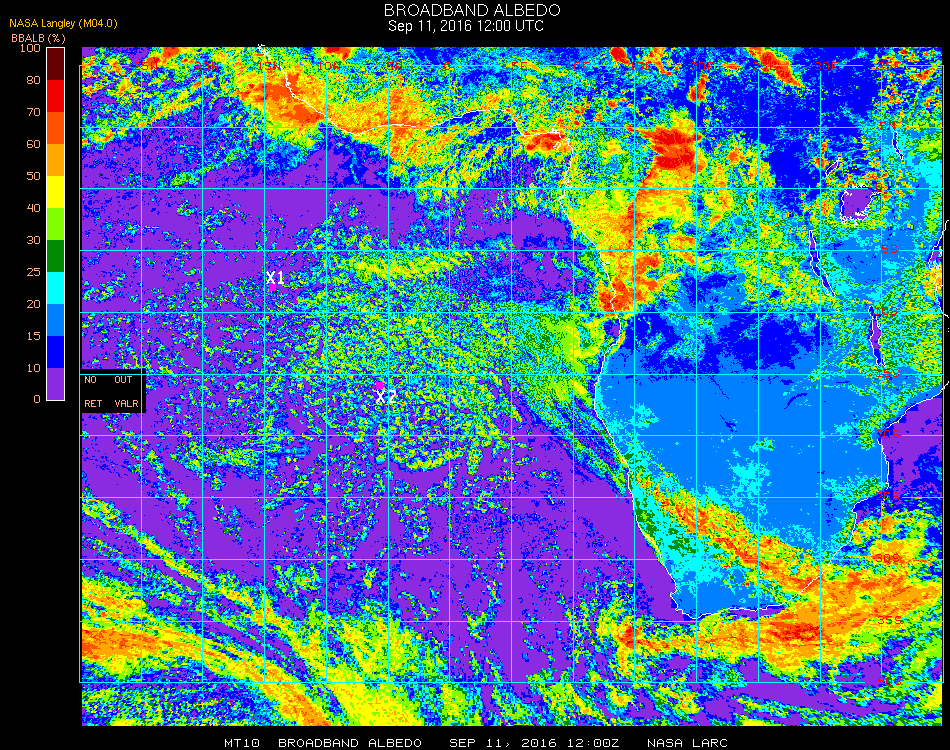Click the footer 'BROADBAND ALBEDO' text
Viewport: 950px width, 750px height.
coord(350,743)
